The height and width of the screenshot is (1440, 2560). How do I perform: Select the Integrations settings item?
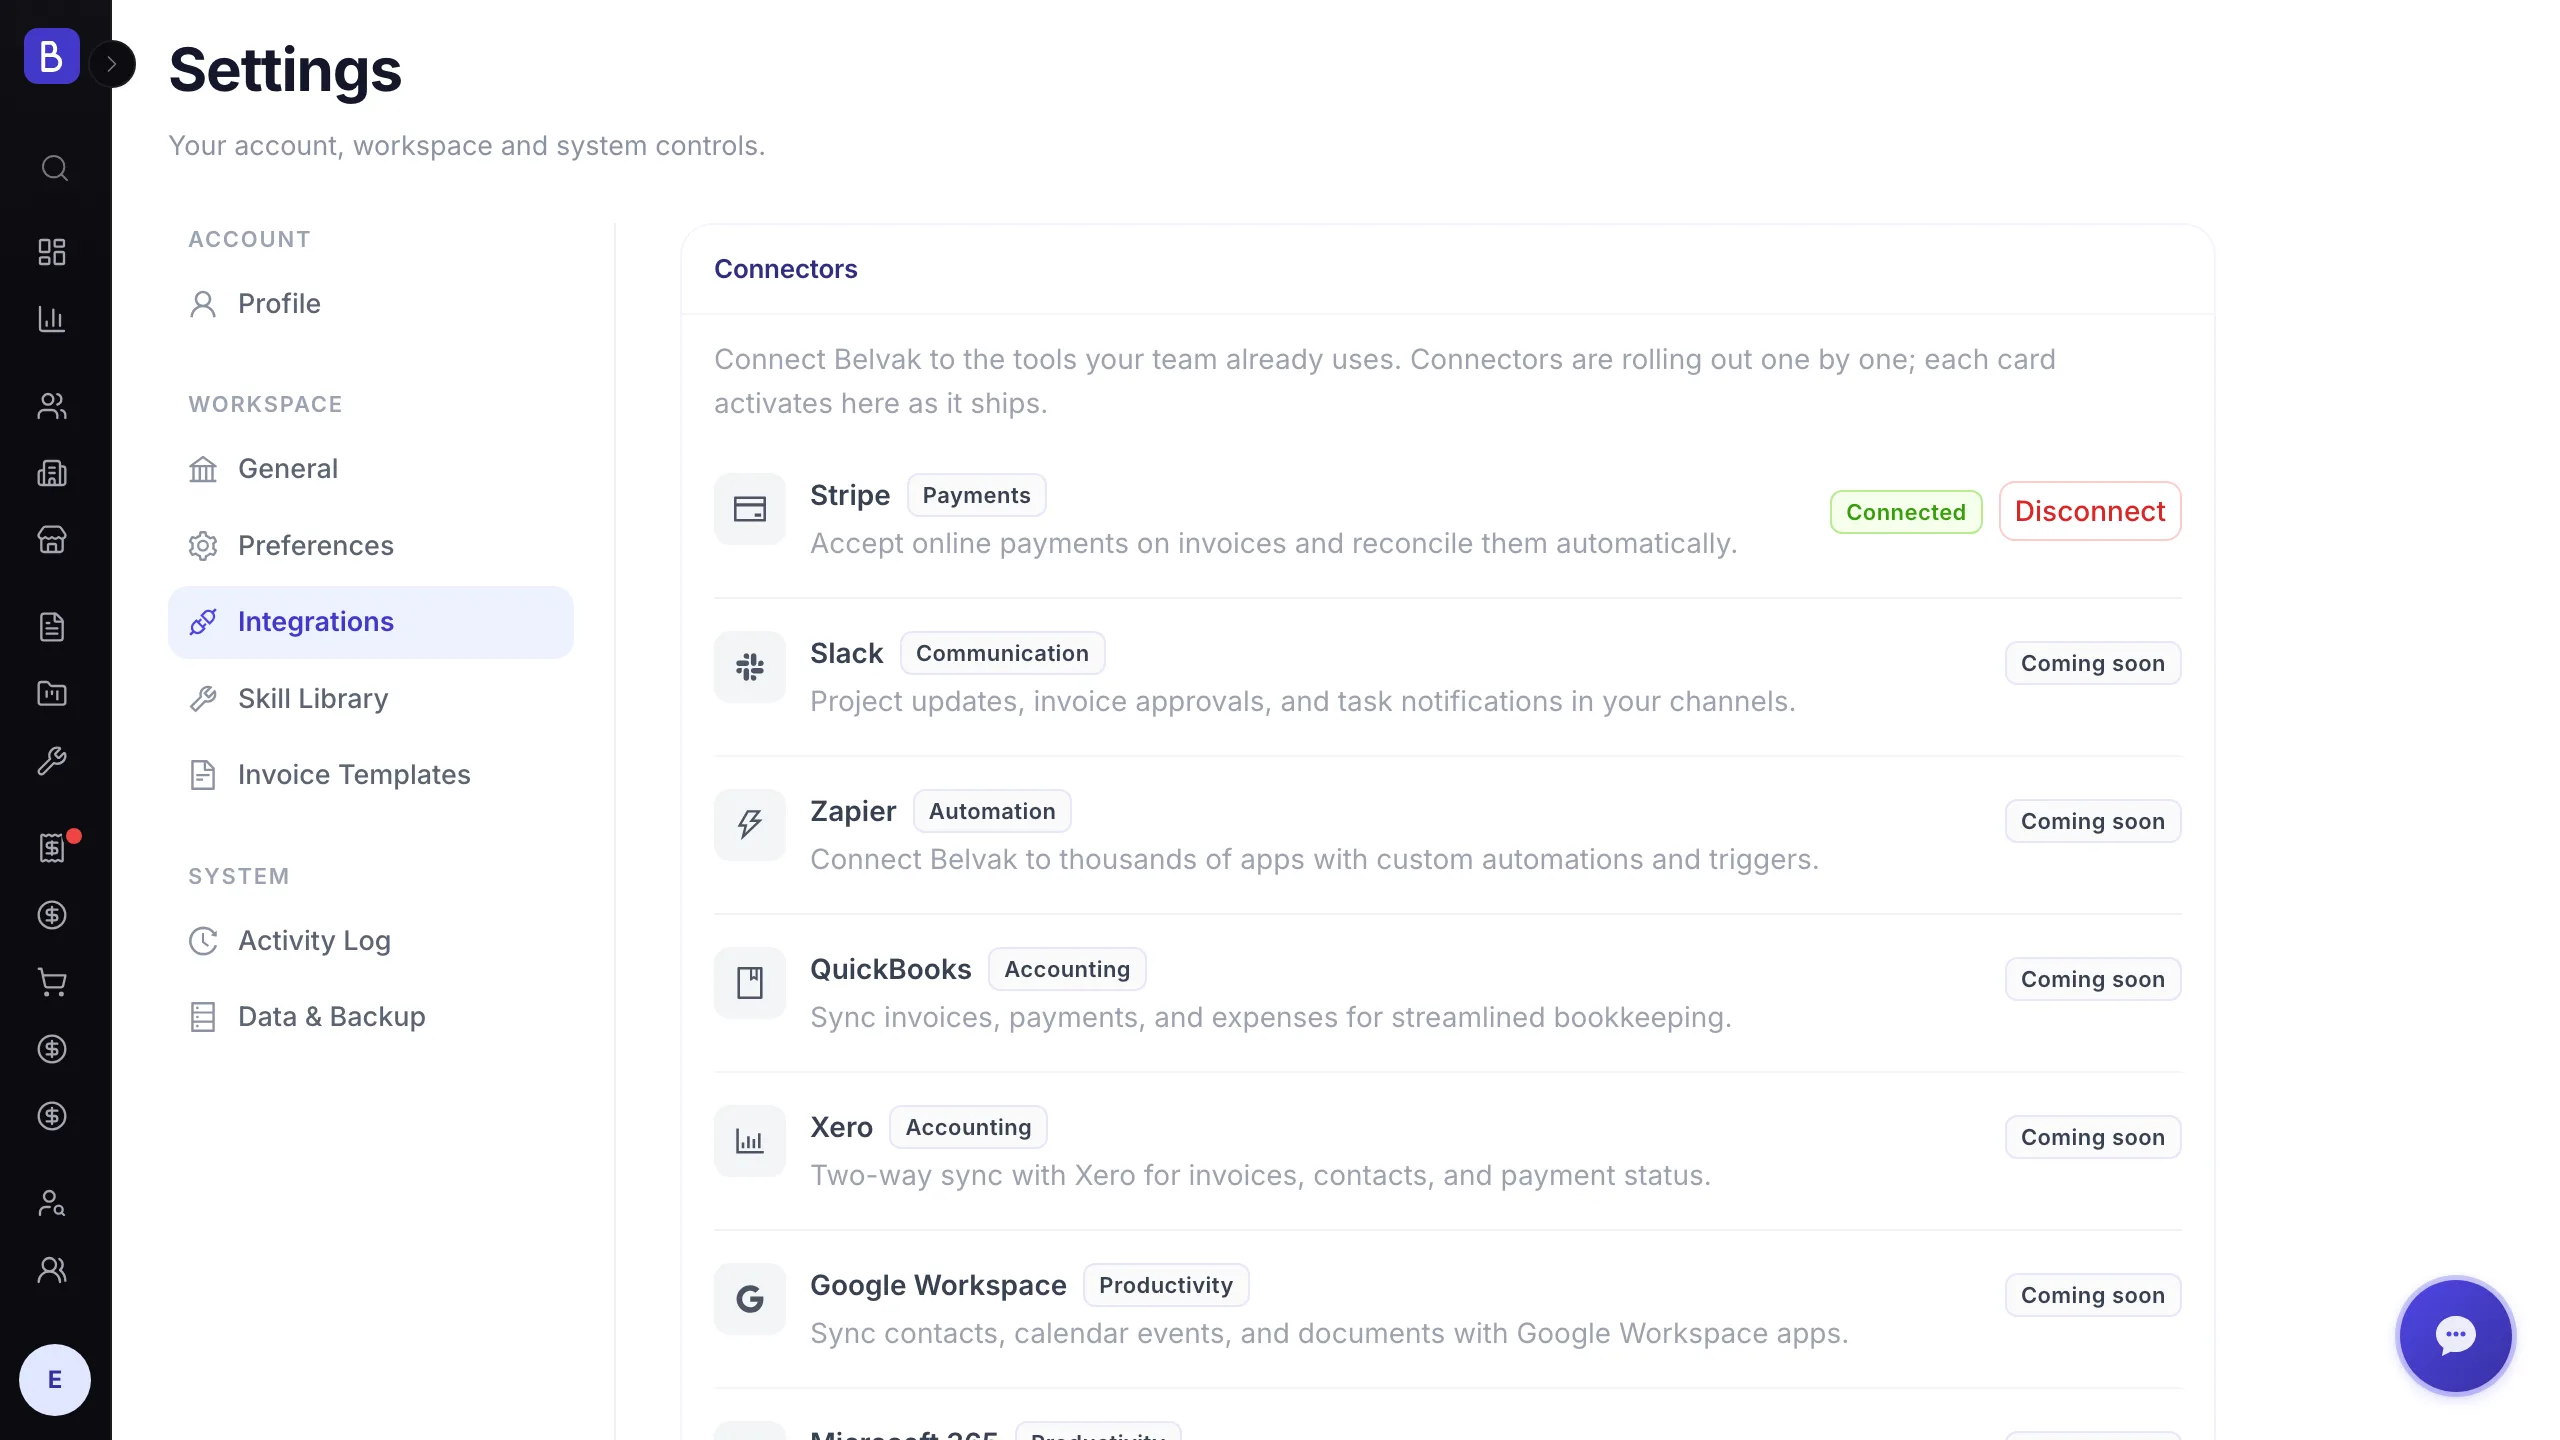(371, 622)
